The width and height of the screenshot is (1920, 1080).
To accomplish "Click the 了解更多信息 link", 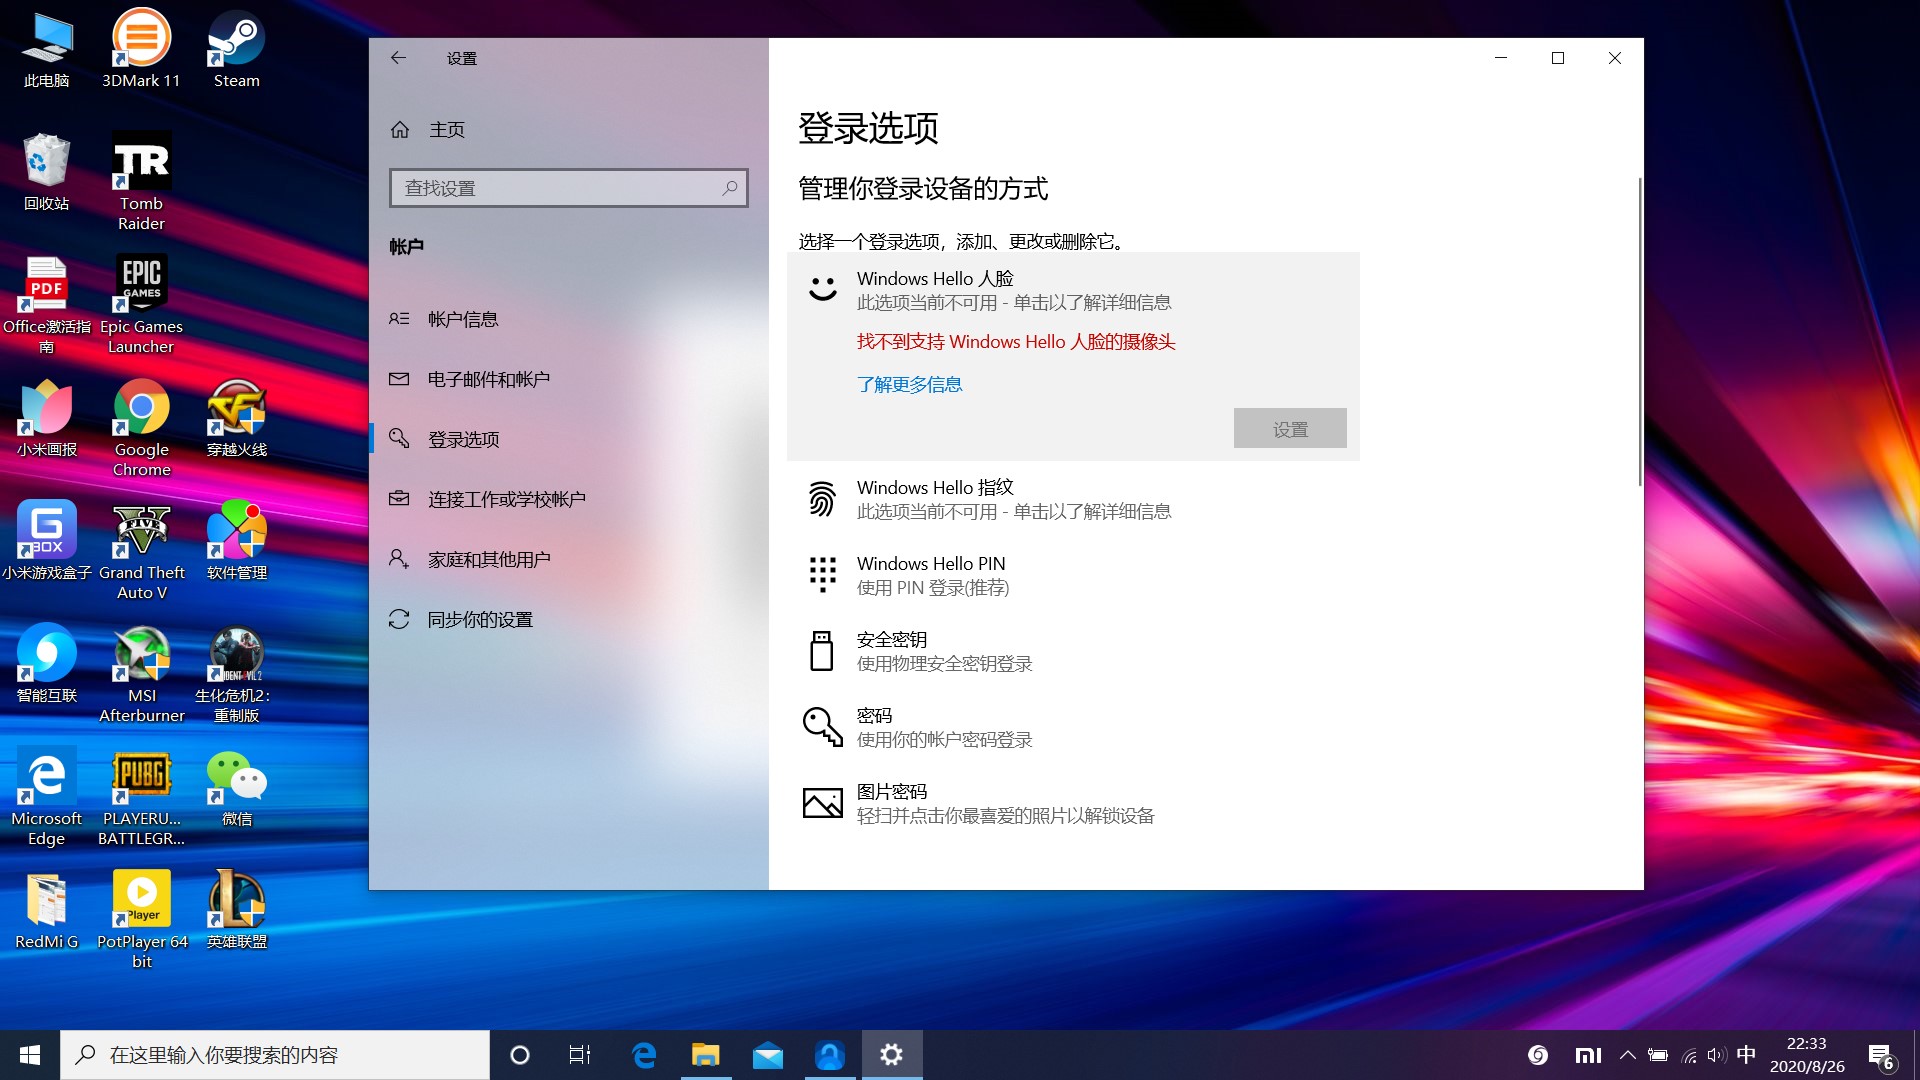I will pyautogui.click(x=910, y=384).
